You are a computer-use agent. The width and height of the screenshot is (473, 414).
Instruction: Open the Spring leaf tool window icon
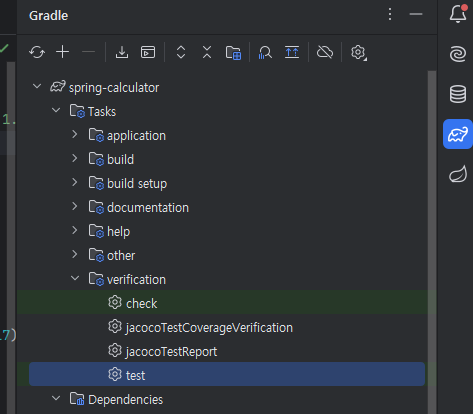(458, 174)
